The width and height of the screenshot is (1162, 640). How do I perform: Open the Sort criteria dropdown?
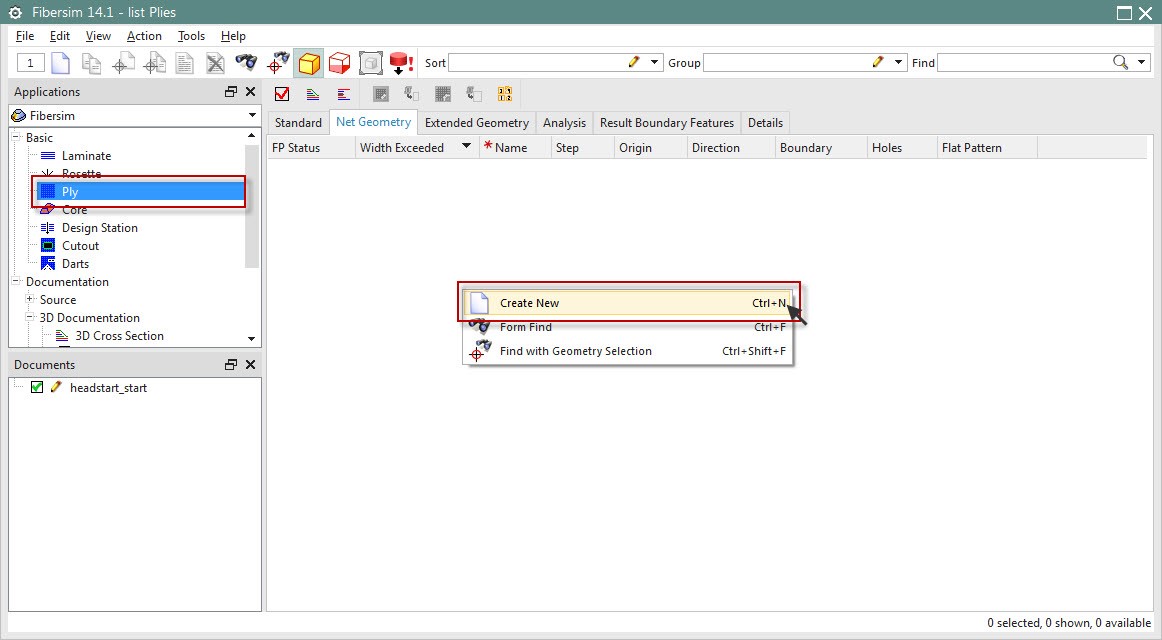654,62
